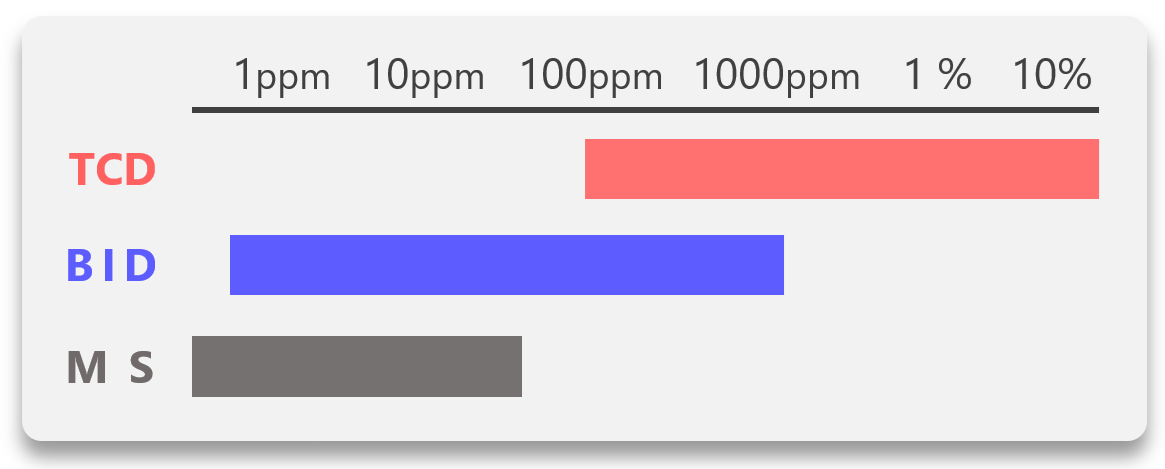Click the red TCD detector label

(x=112, y=170)
